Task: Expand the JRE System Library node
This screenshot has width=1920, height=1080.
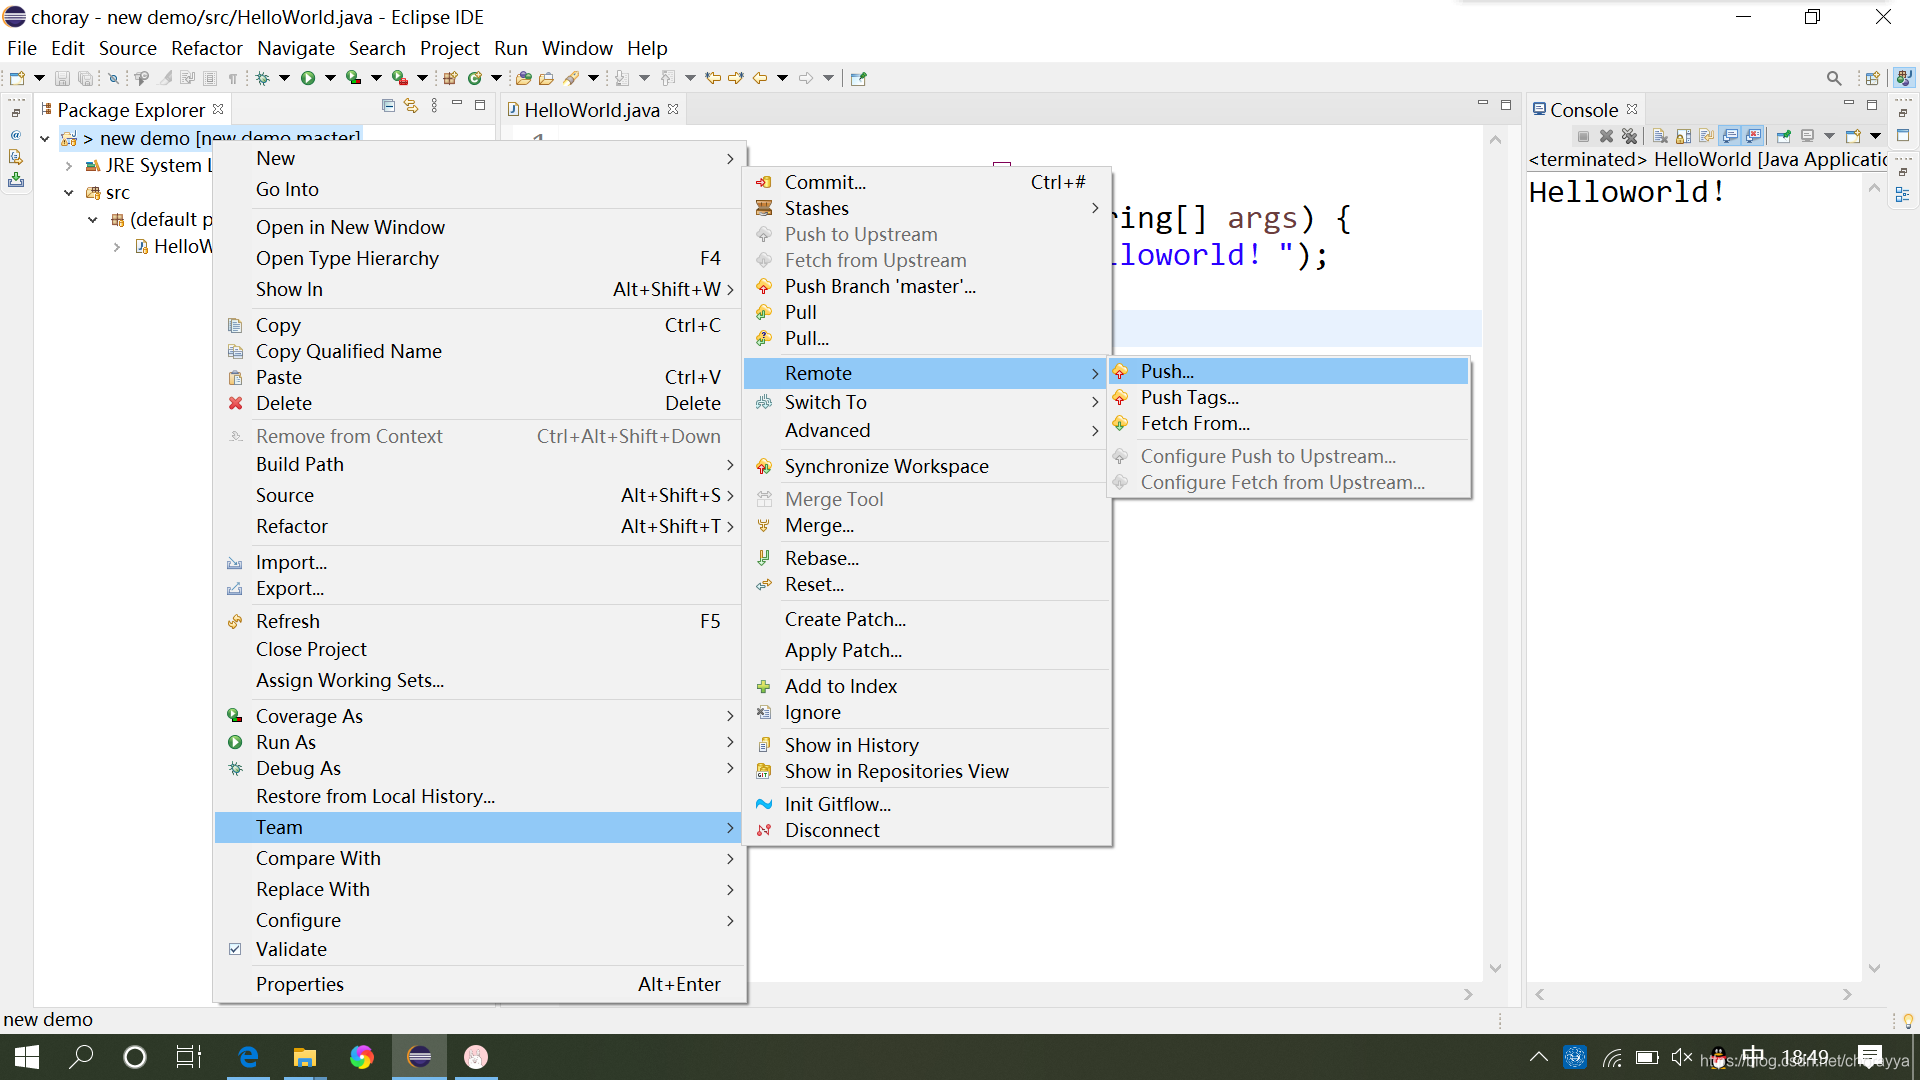Action: (x=68, y=166)
